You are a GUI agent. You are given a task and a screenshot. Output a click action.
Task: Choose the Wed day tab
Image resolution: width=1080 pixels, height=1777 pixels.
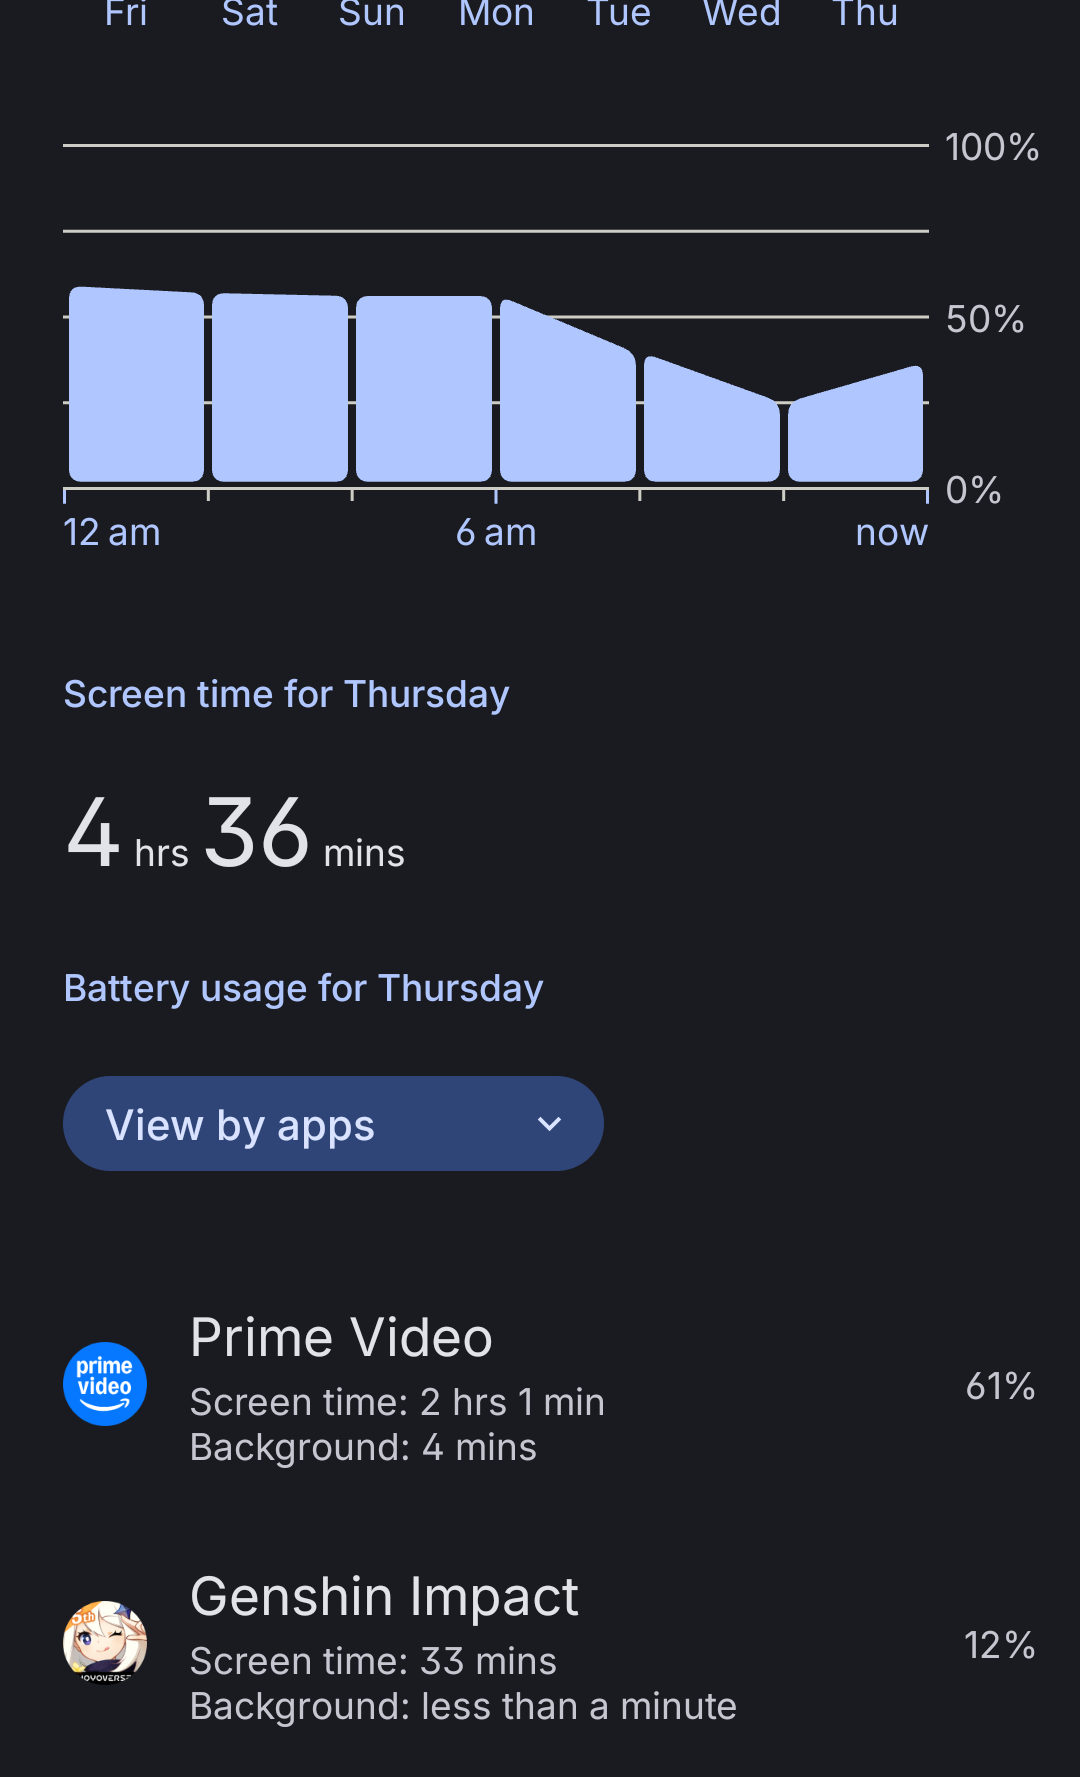(x=742, y=14)
